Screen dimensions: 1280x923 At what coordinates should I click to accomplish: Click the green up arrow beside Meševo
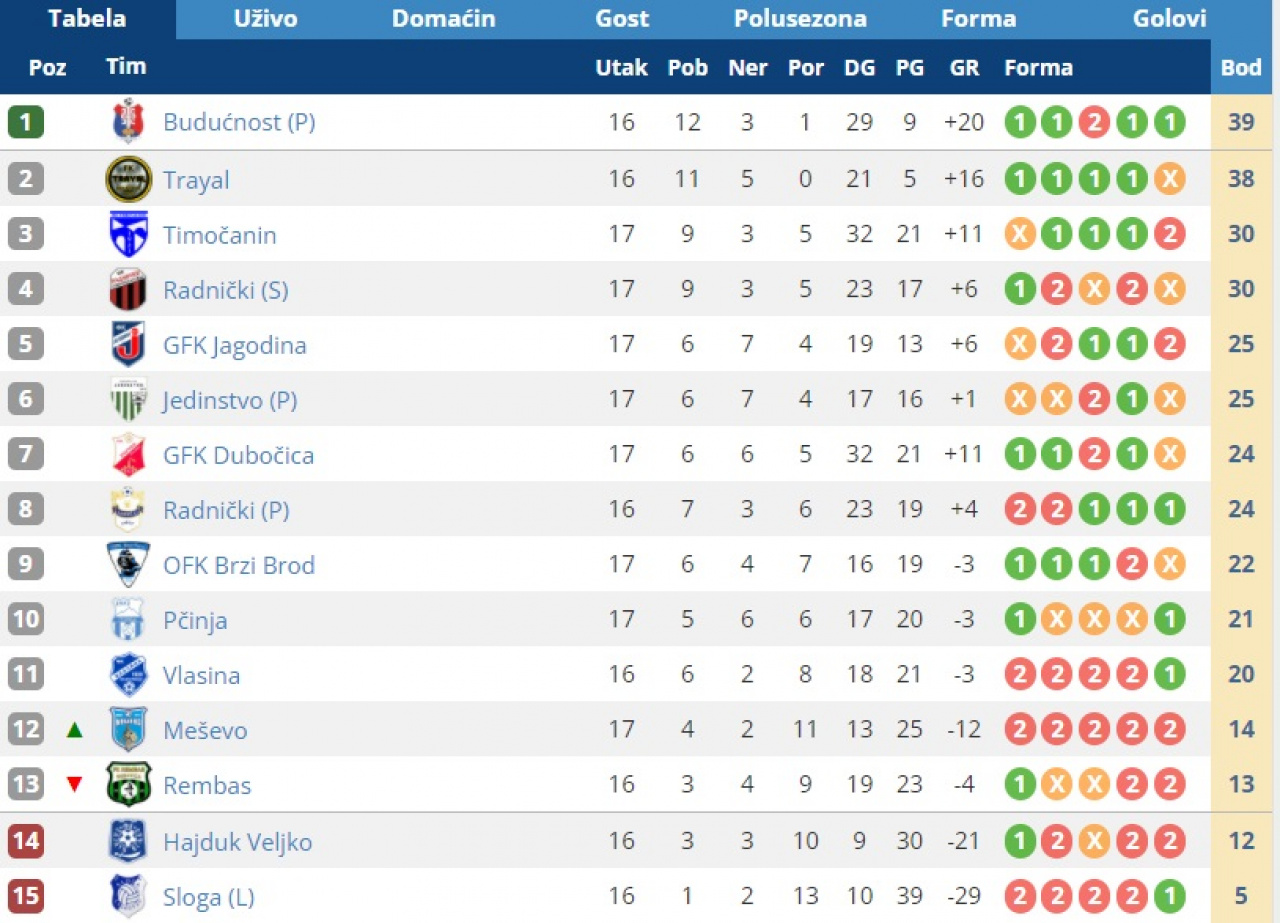[74, 730]
